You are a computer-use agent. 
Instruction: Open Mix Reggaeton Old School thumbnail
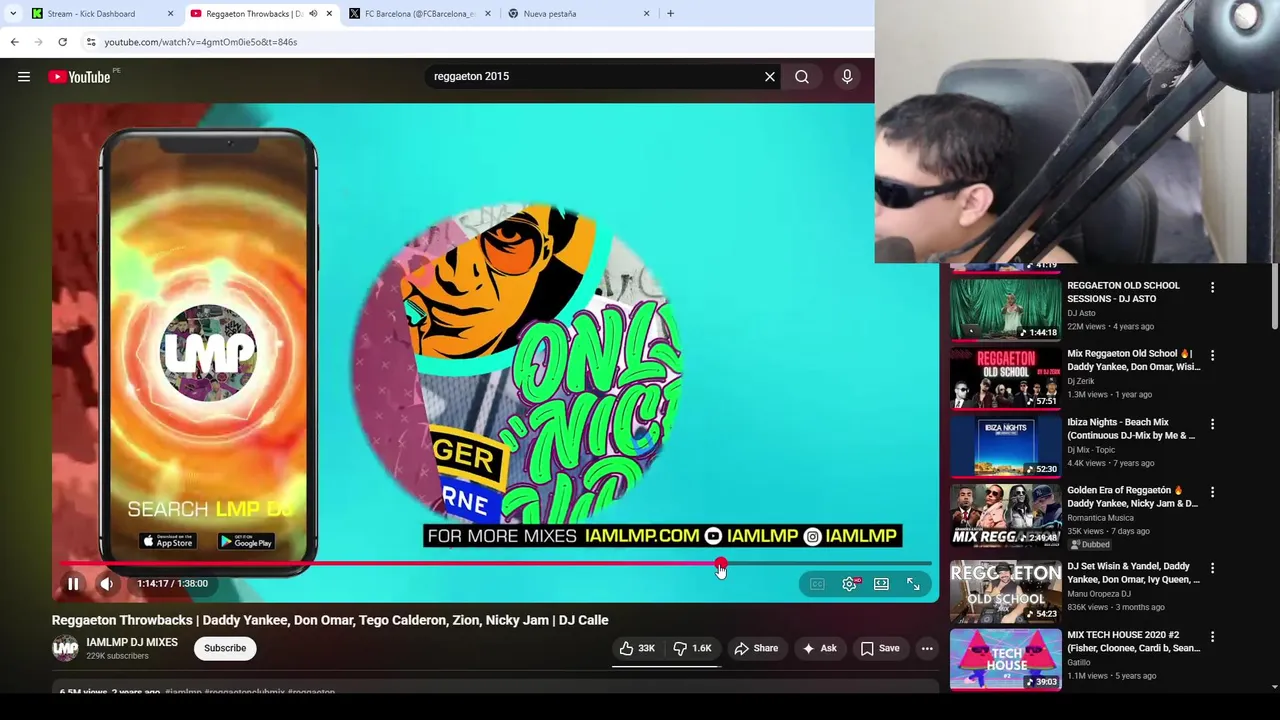tap(1005, 378)
